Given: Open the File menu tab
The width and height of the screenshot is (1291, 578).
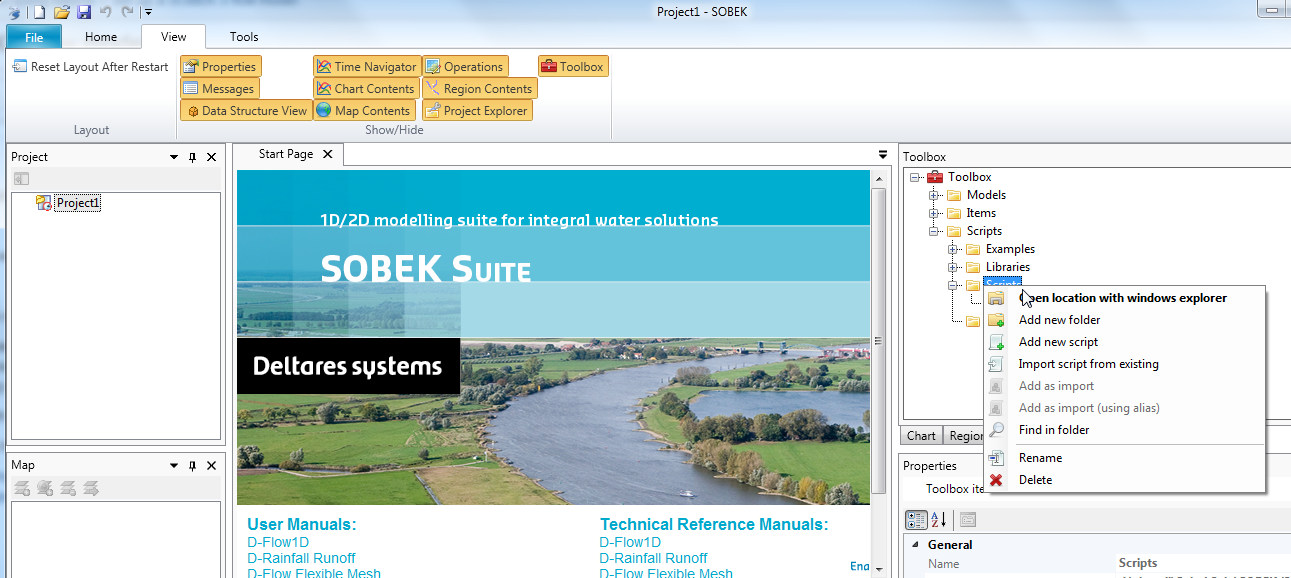Looking at the screenshot, I should (x=34, y=37).
